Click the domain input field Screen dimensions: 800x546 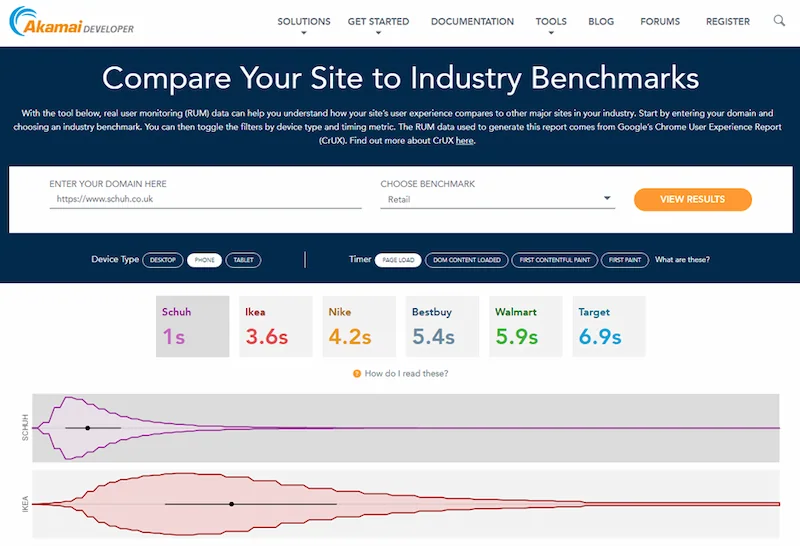pyautogui.click(x=205, y=199)
